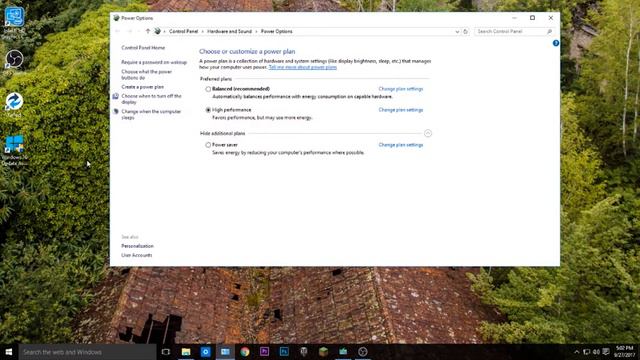Click the Power Options breadcrumb
The height and width of the screenshot is (360, 640).
pyautogui.click(x=277, y=31)
